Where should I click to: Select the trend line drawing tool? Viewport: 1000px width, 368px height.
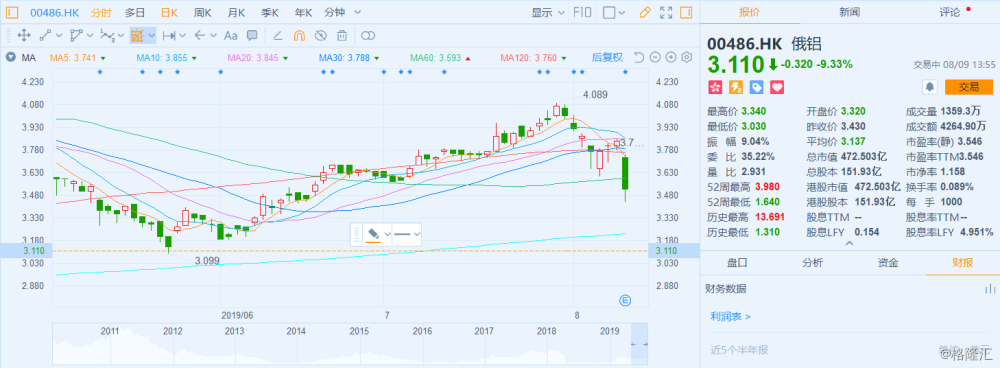(46, 36)
